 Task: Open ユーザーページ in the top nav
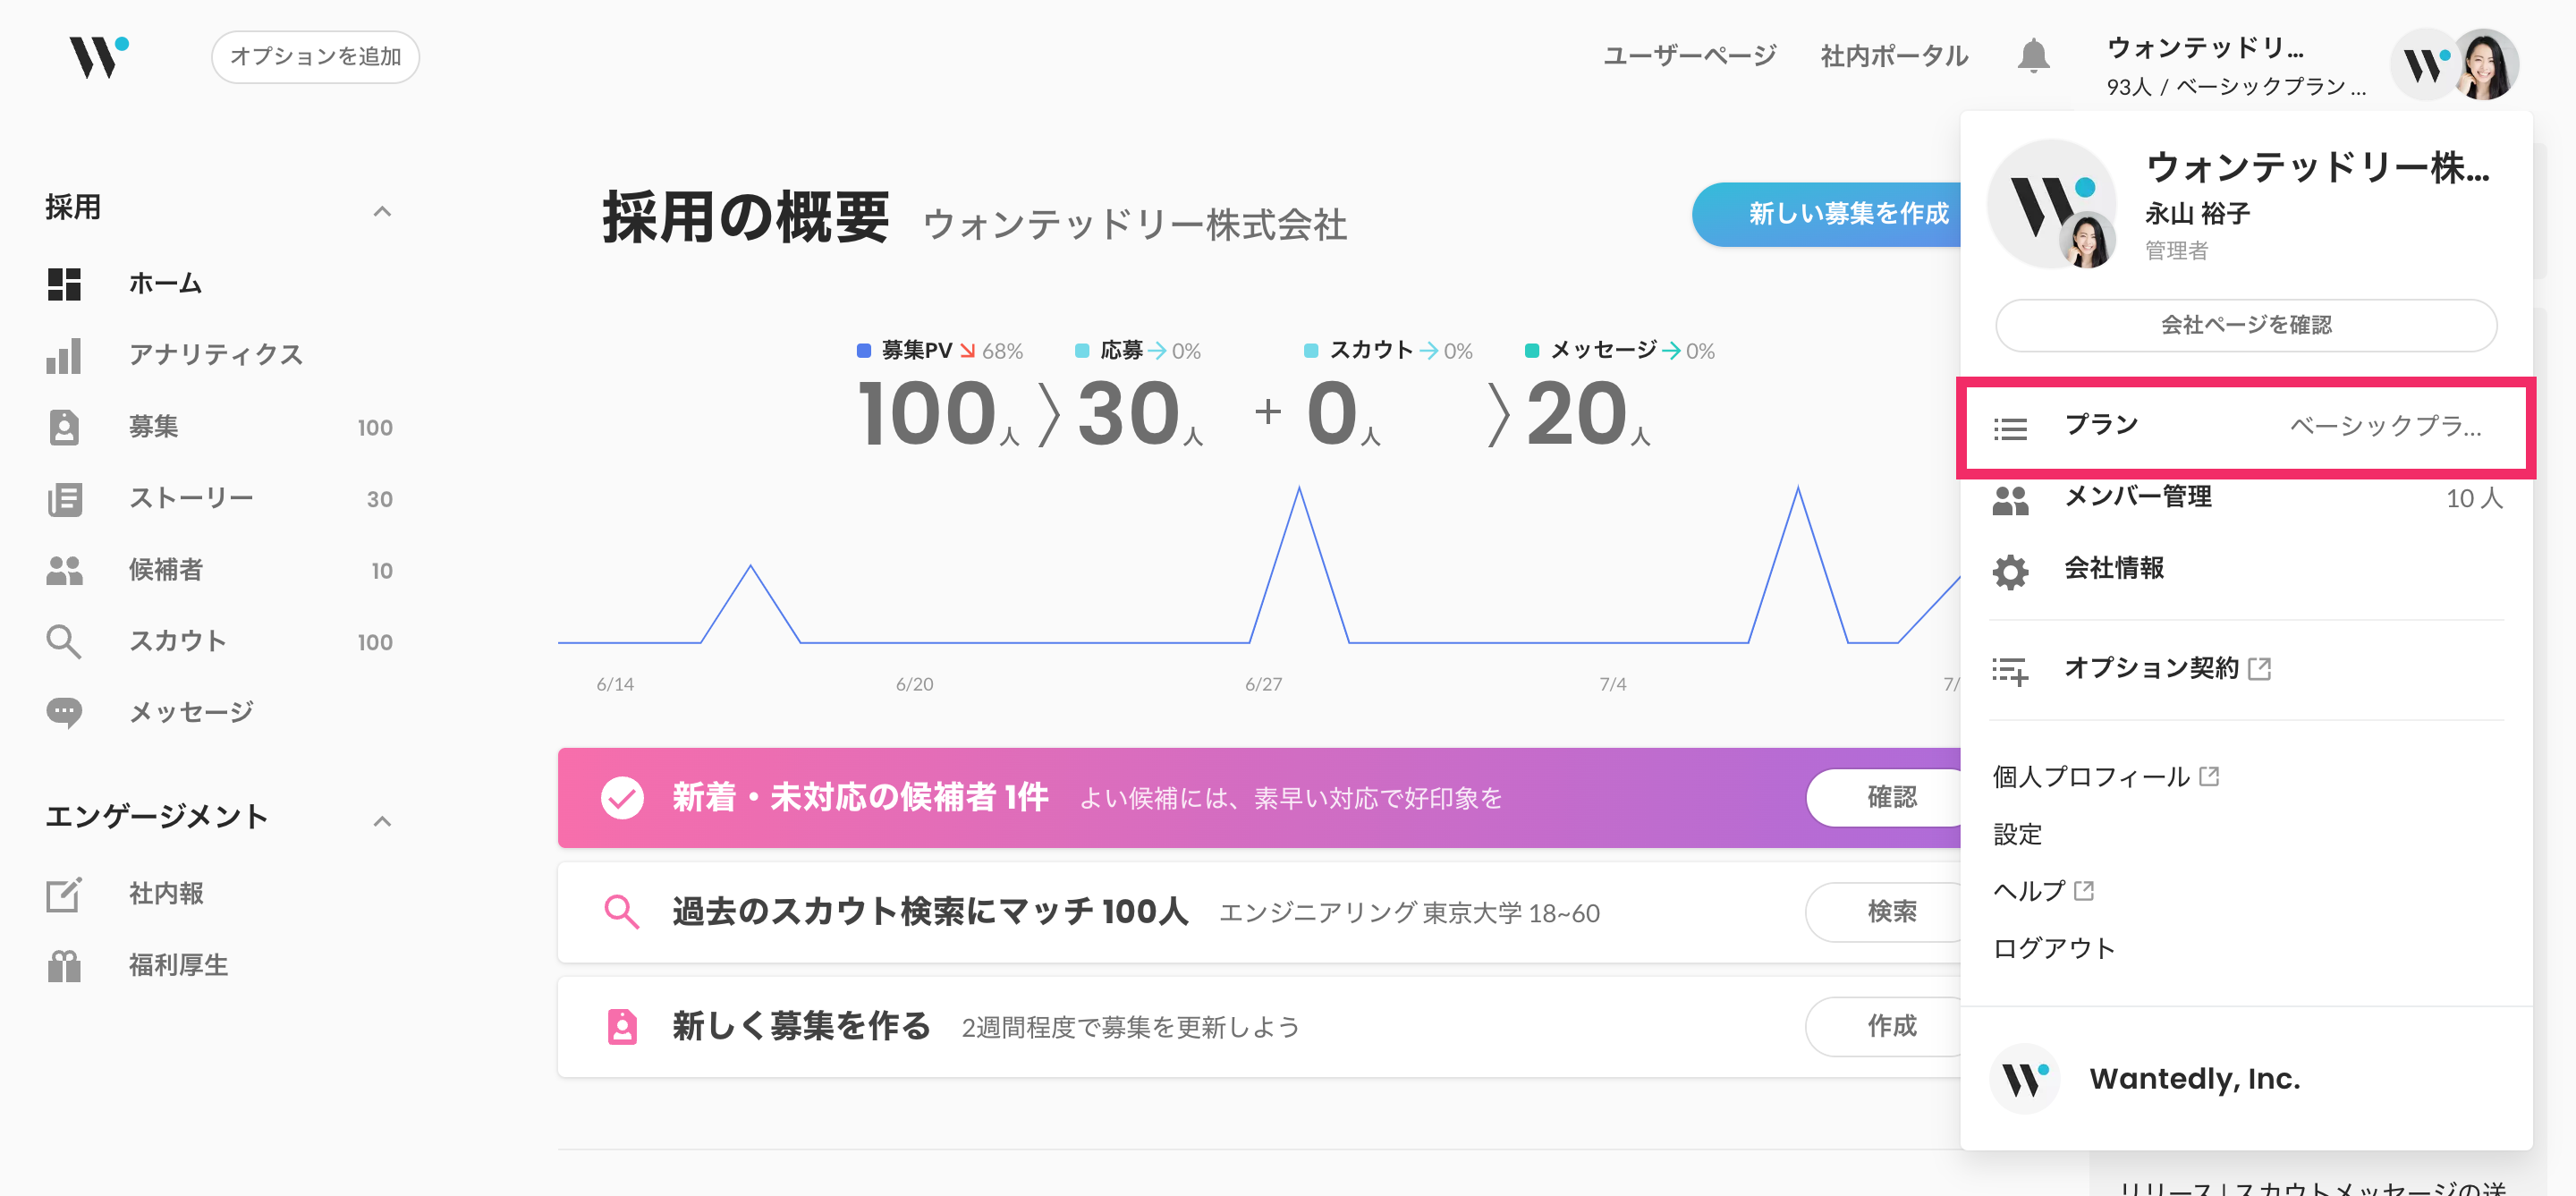[1689, 56]
